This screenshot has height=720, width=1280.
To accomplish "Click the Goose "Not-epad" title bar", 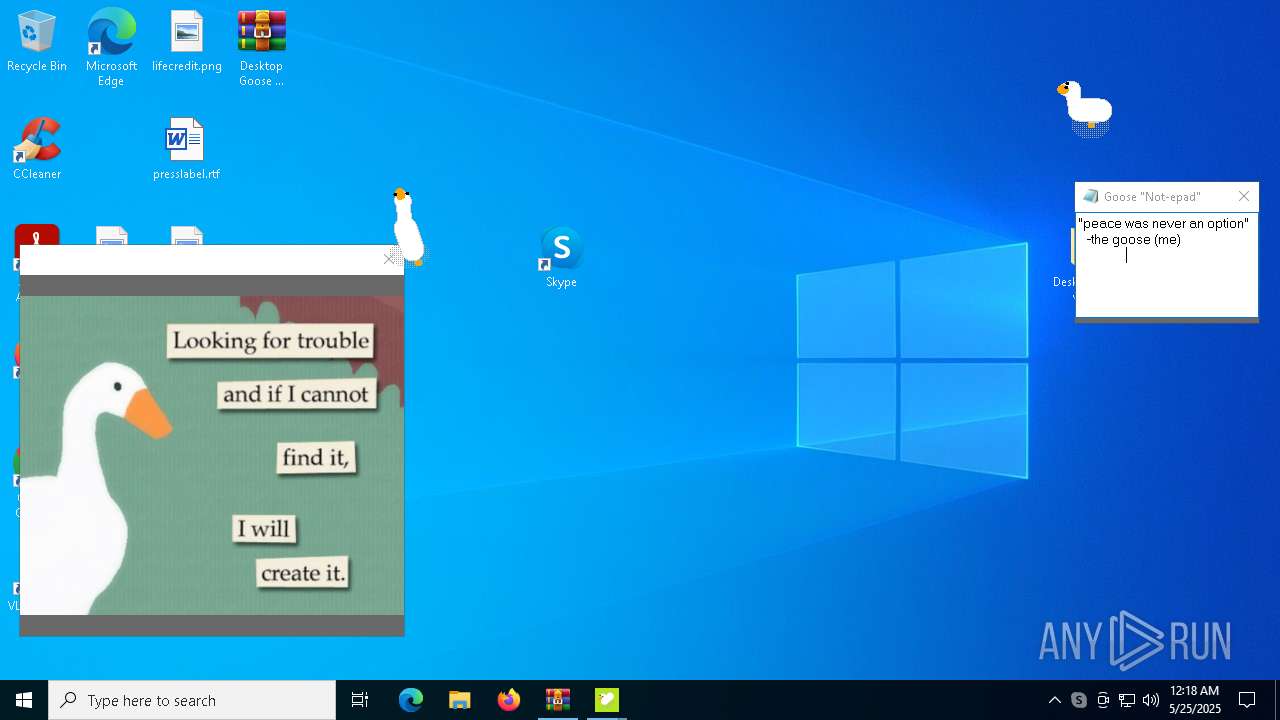I will pos(1153,196).
